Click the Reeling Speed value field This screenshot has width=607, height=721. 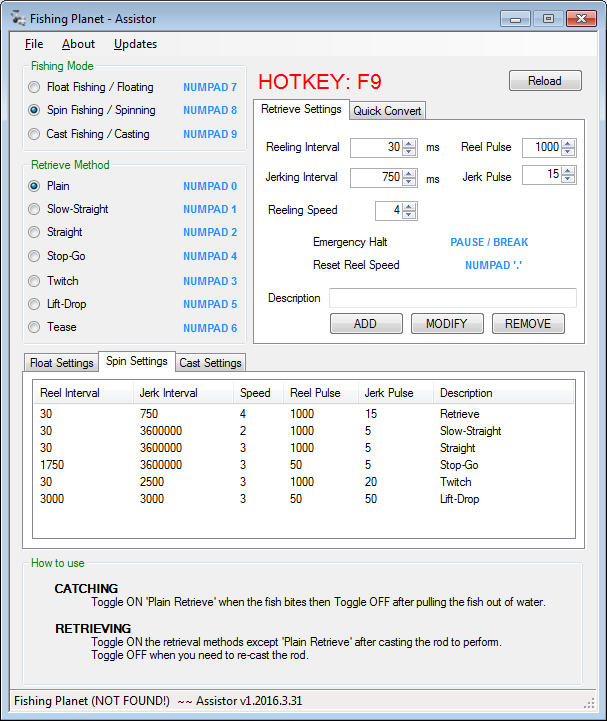tap(389, 211)
